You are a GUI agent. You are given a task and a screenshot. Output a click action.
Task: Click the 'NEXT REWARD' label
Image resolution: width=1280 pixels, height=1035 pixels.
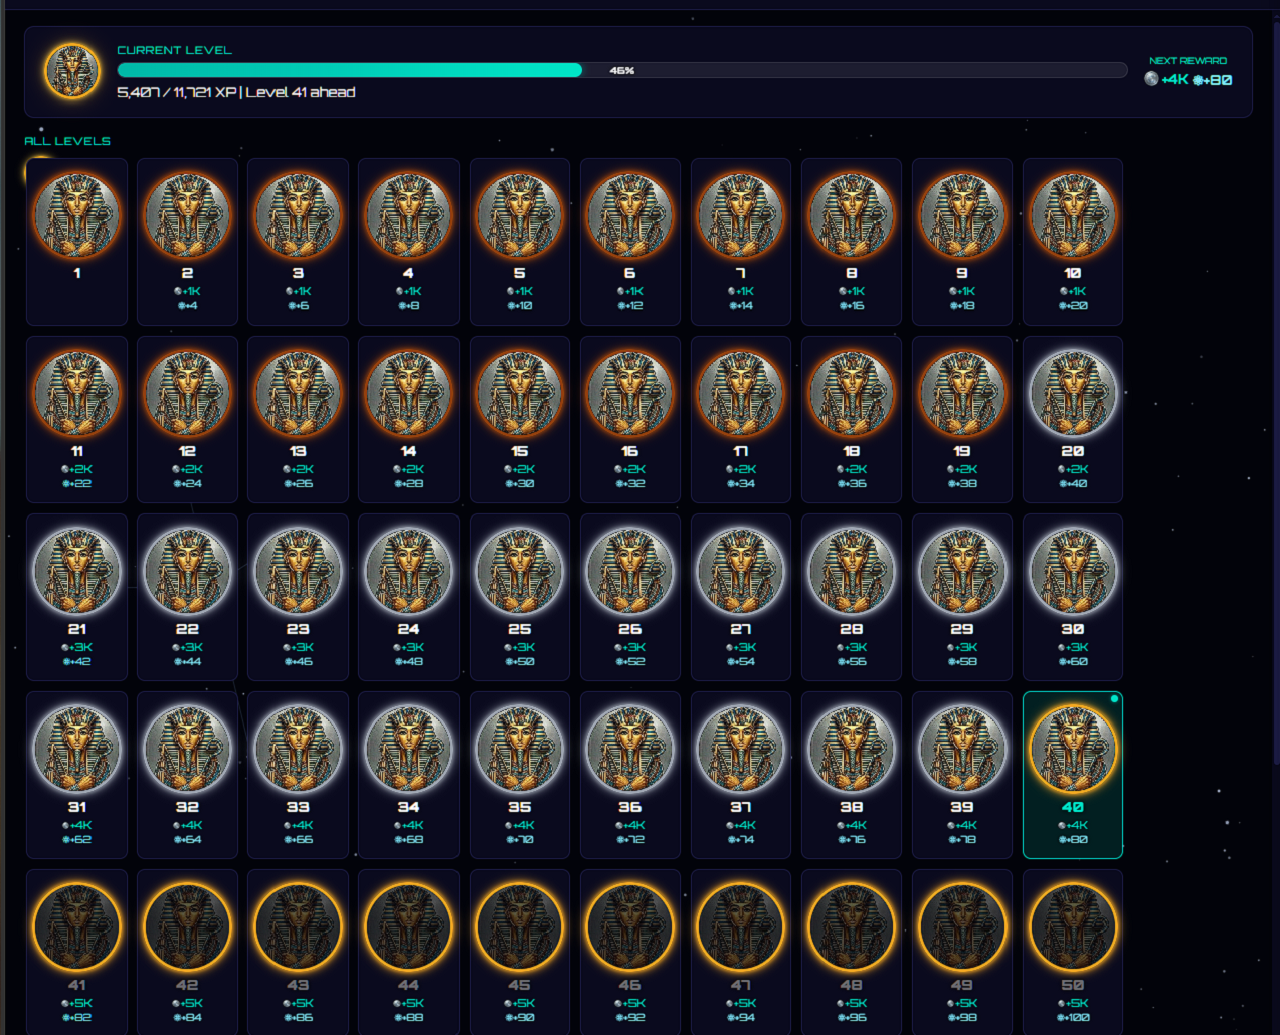(x=1188, y=61)
